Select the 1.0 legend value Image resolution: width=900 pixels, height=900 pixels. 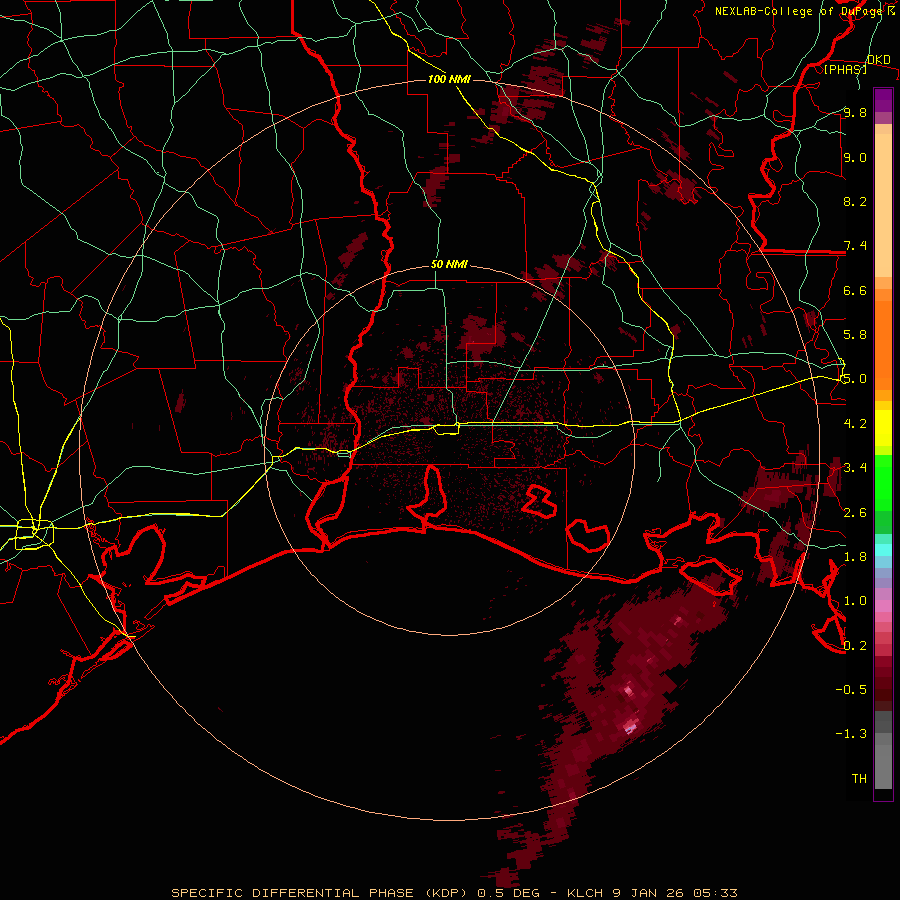855,600
